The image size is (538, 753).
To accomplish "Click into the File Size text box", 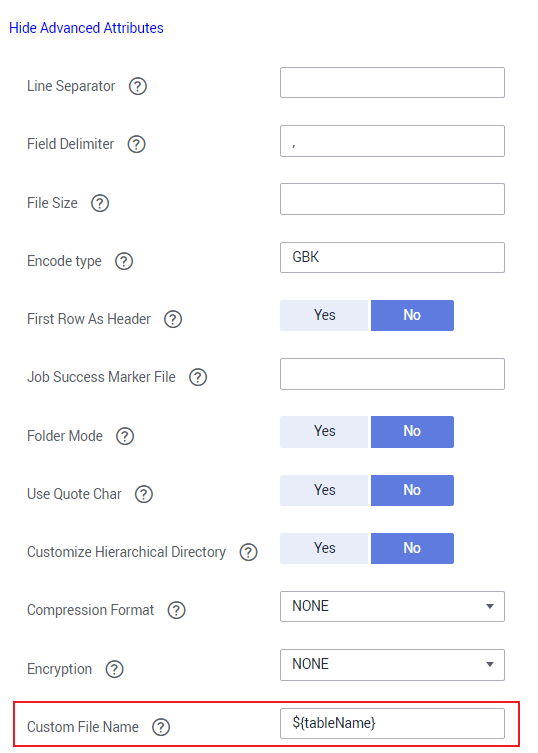I will (392, 199).
